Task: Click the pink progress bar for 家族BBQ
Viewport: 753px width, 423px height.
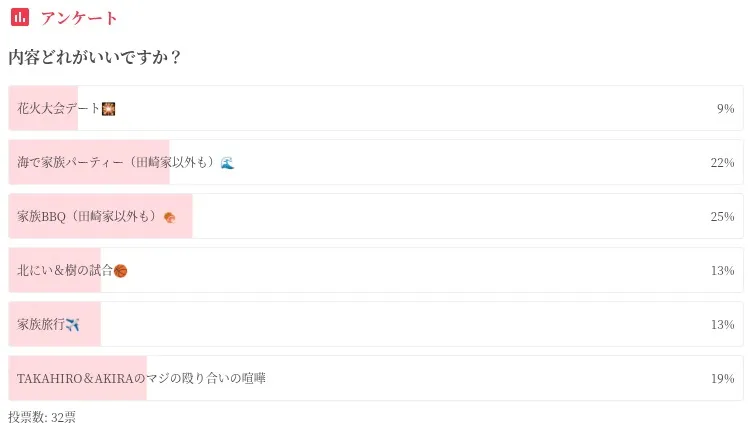Action: [100, 216]
